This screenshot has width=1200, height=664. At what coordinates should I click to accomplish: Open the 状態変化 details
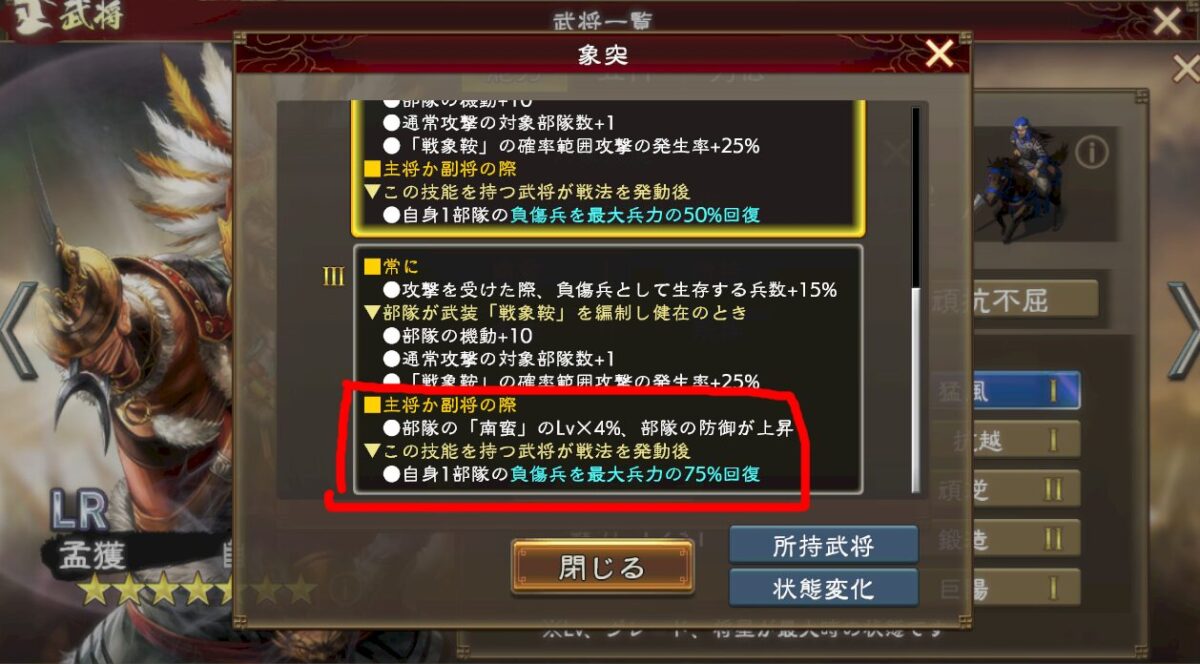[x=824, y=588]
